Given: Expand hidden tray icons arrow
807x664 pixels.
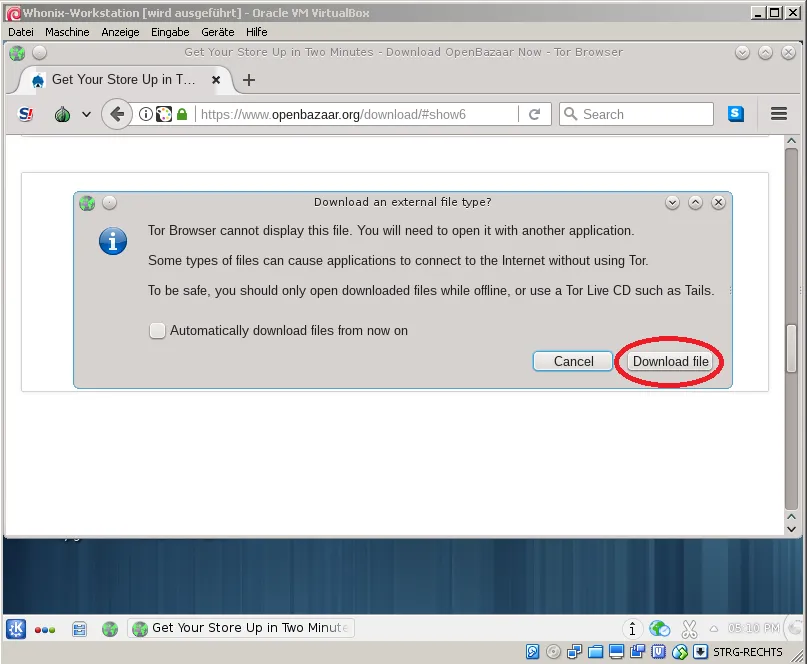Looking at the screenshot, I should tap(714, 628).
